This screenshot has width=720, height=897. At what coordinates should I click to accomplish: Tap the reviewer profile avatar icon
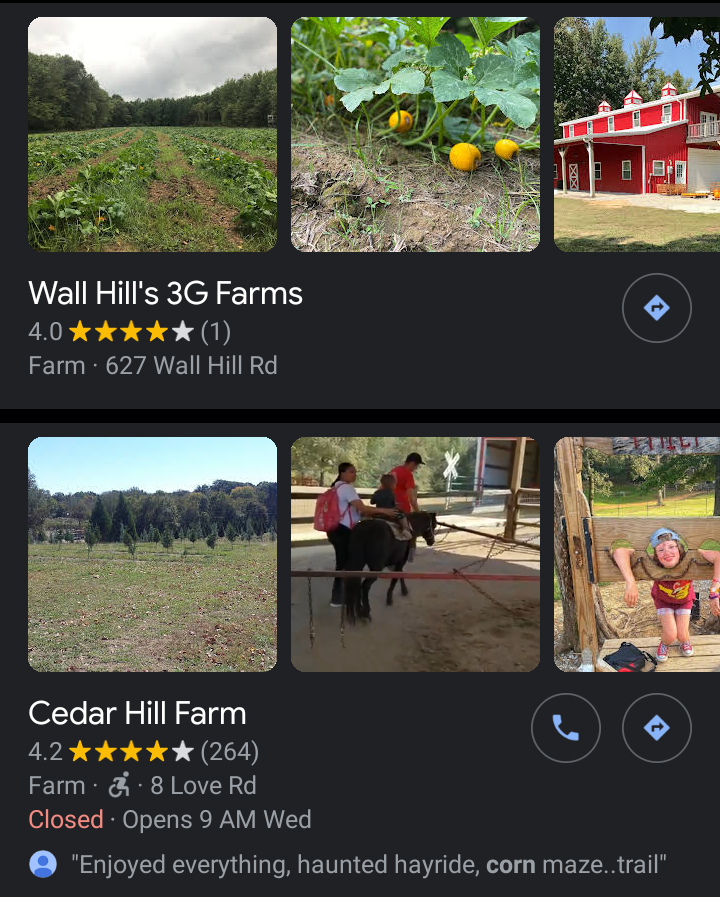coord(43,864)
